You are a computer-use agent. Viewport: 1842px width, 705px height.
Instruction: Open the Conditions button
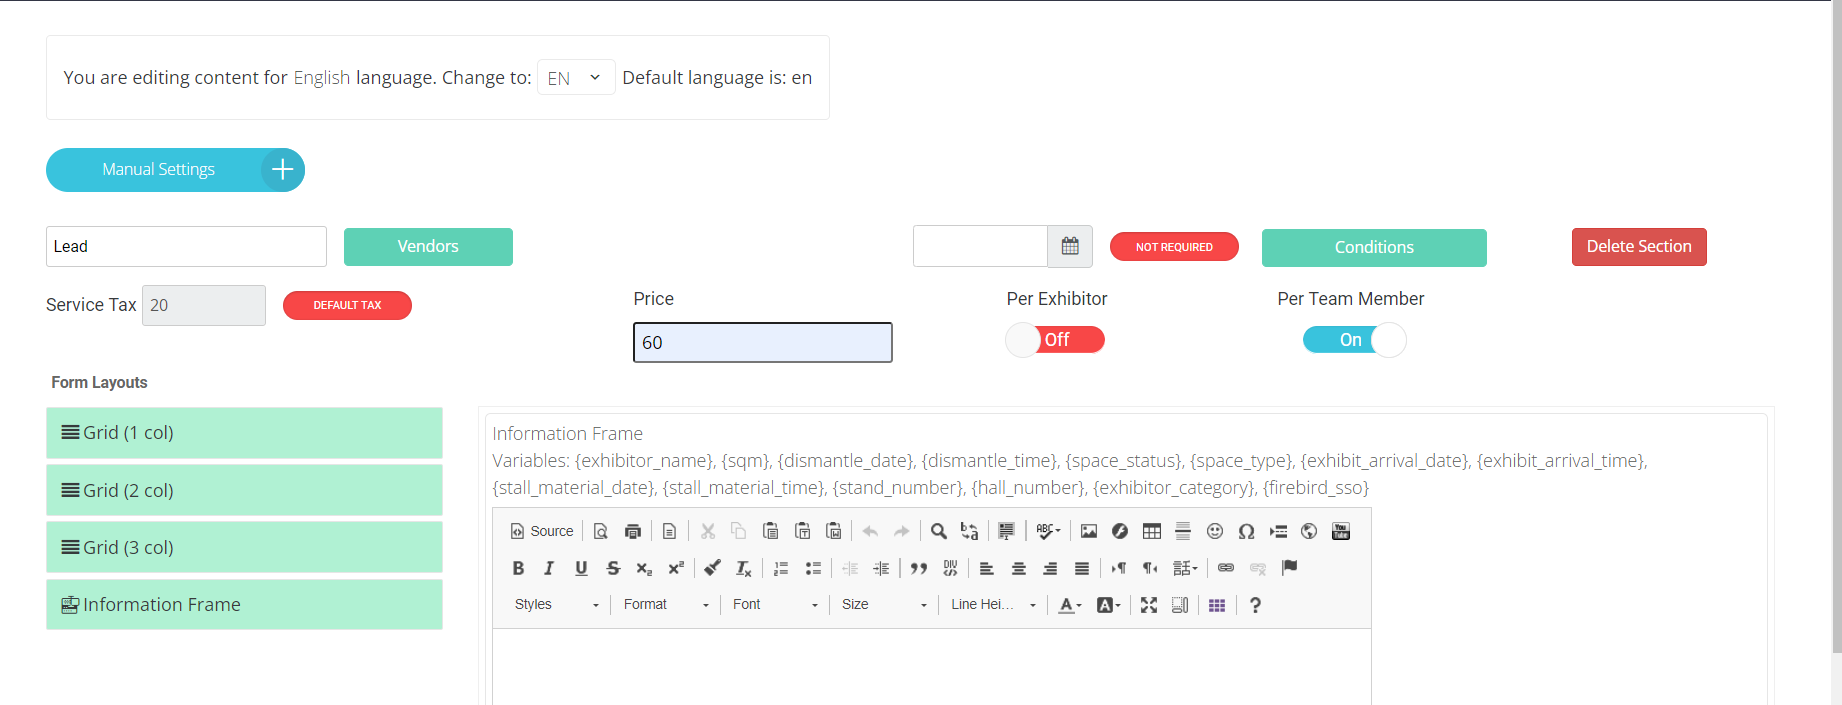coord(1373,248)
